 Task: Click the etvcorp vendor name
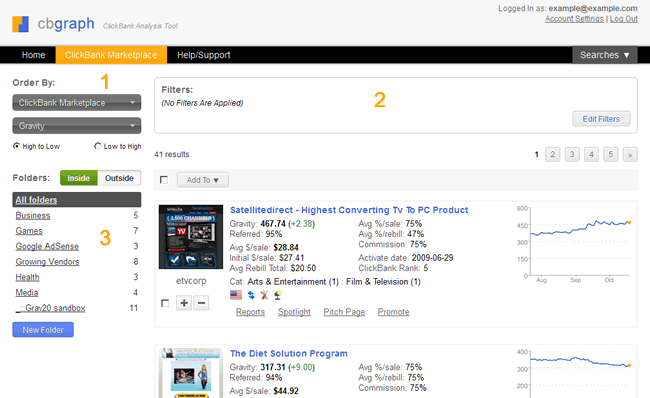point(191,281)
